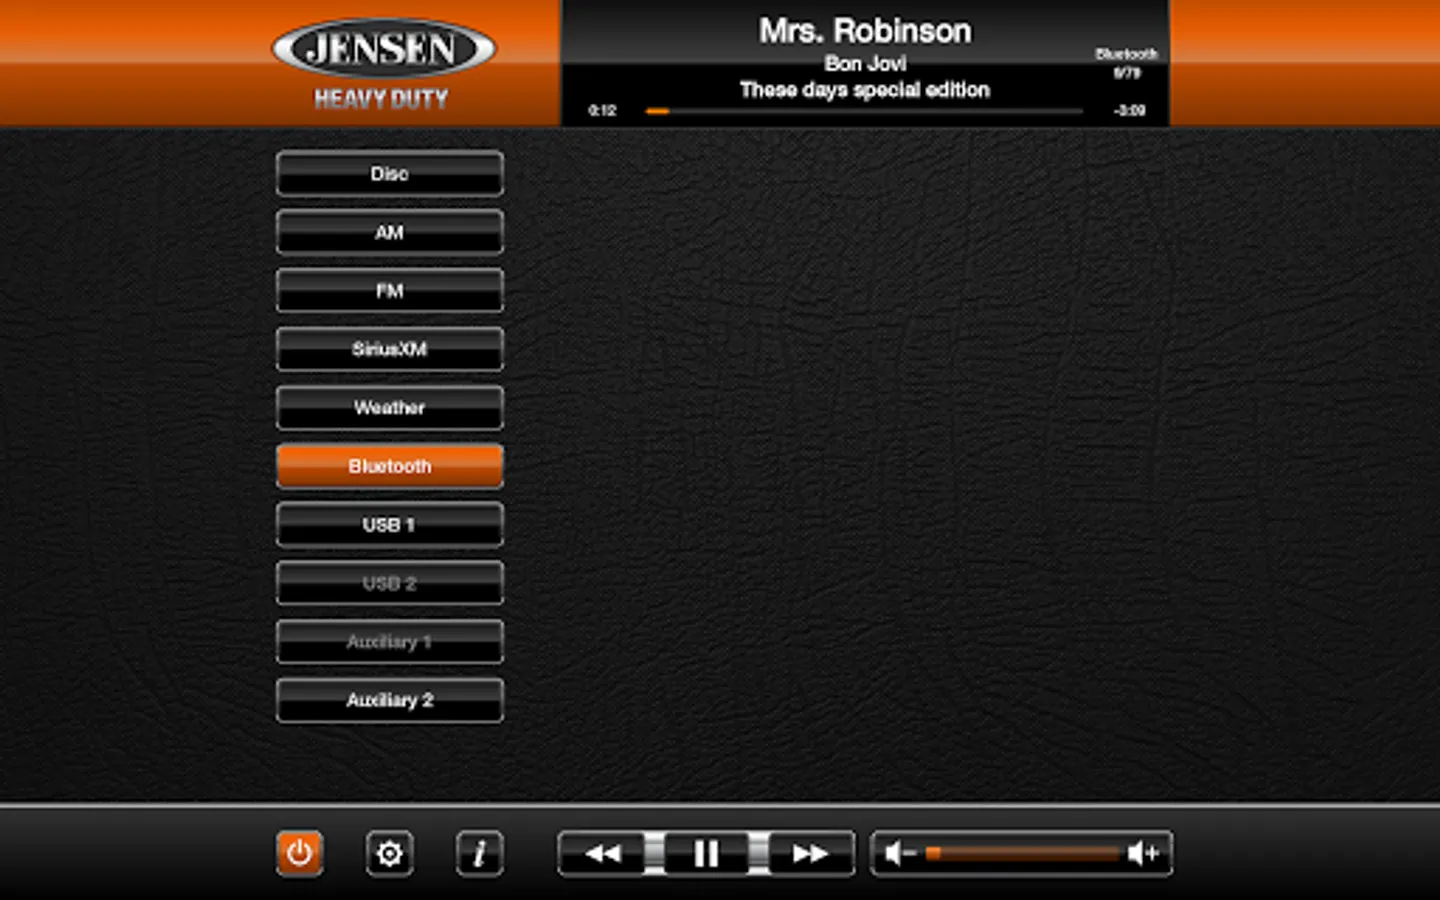Lower volume with speaker minus icon
The width and height of the screenshot is (1440, 900).
point(899,853)
